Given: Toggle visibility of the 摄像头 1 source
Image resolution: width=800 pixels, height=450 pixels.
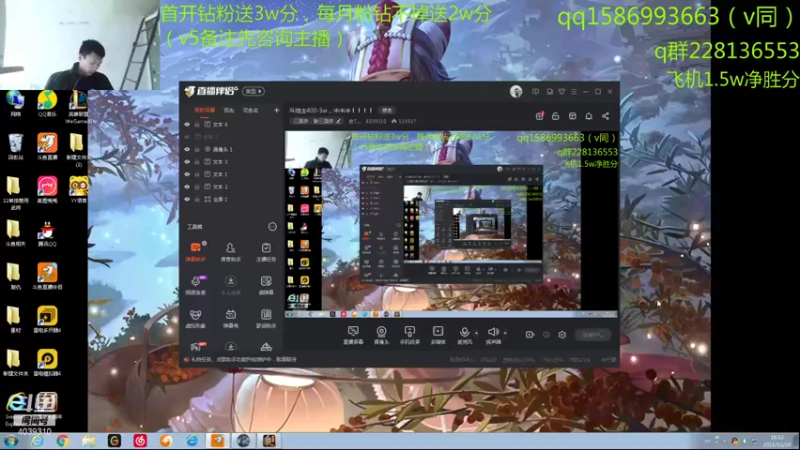Looking at the screenshot, I should 187,149.
